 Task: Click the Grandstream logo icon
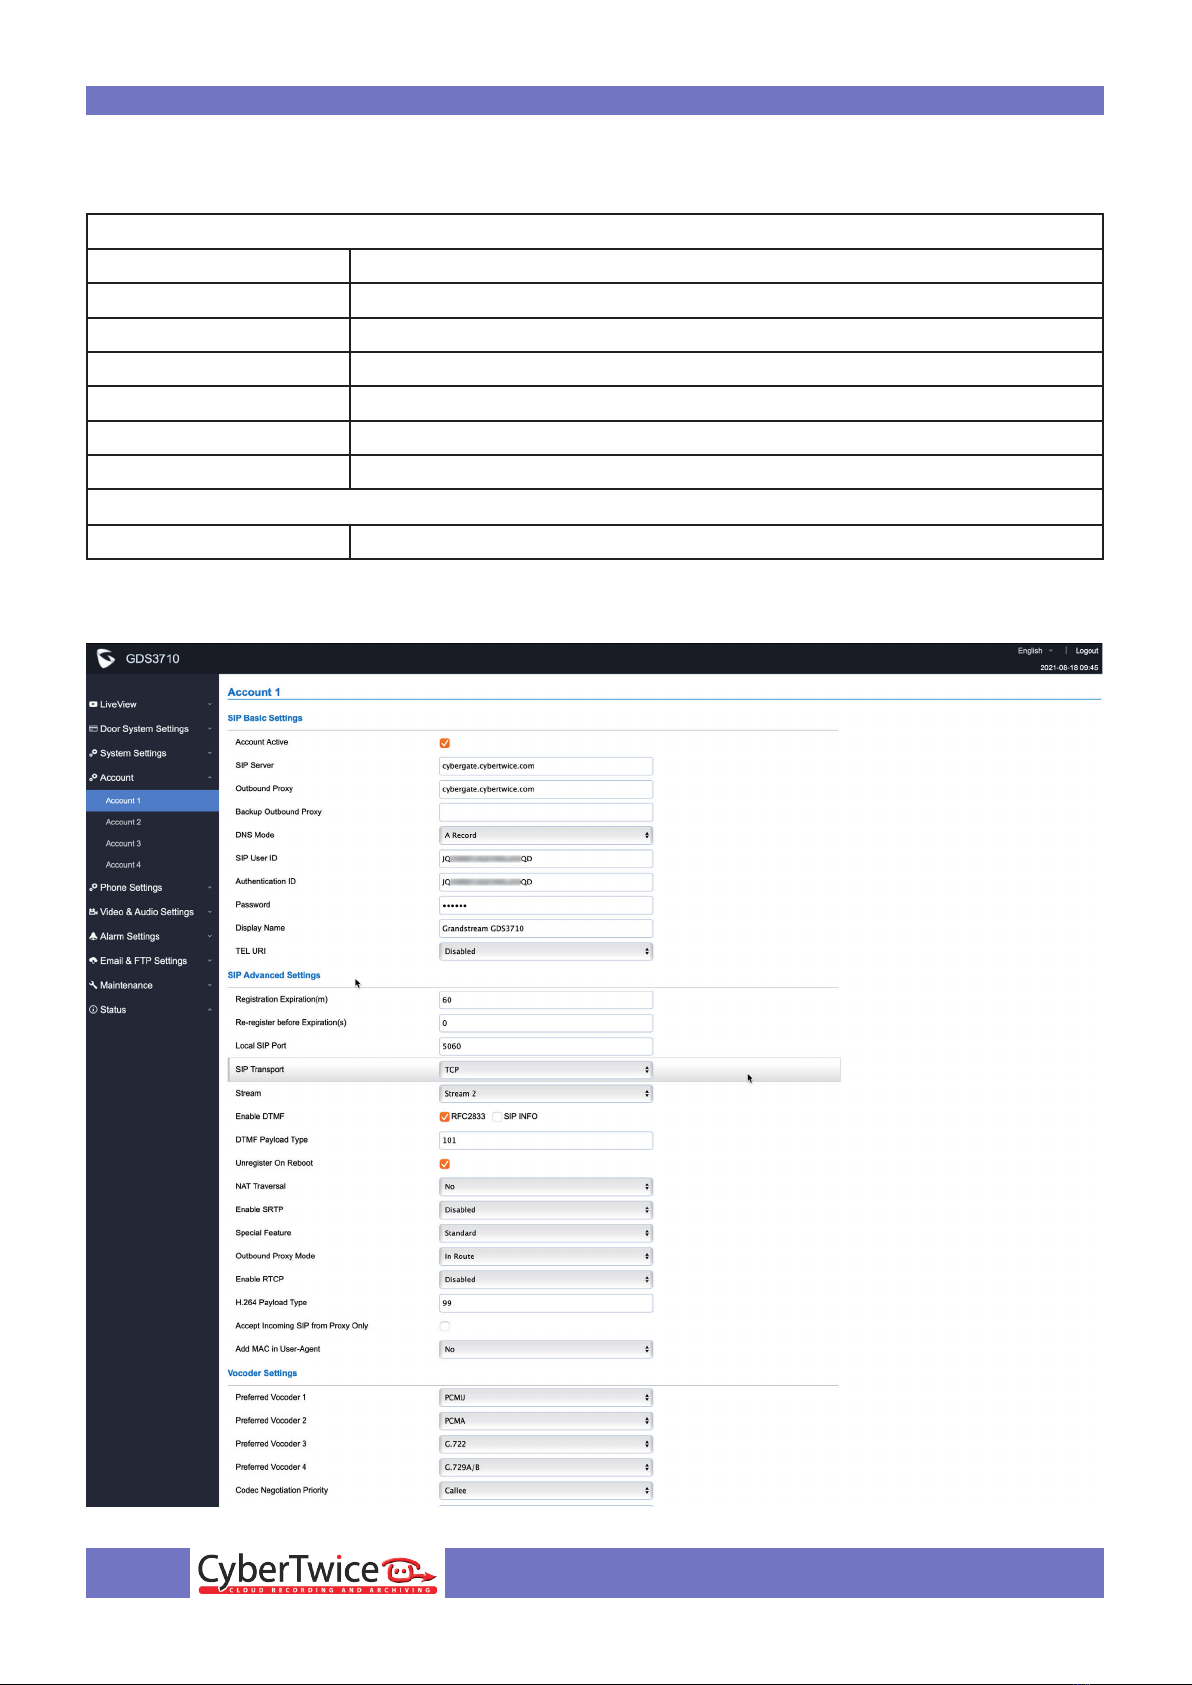pyautogui.click(x=106, y=658)
